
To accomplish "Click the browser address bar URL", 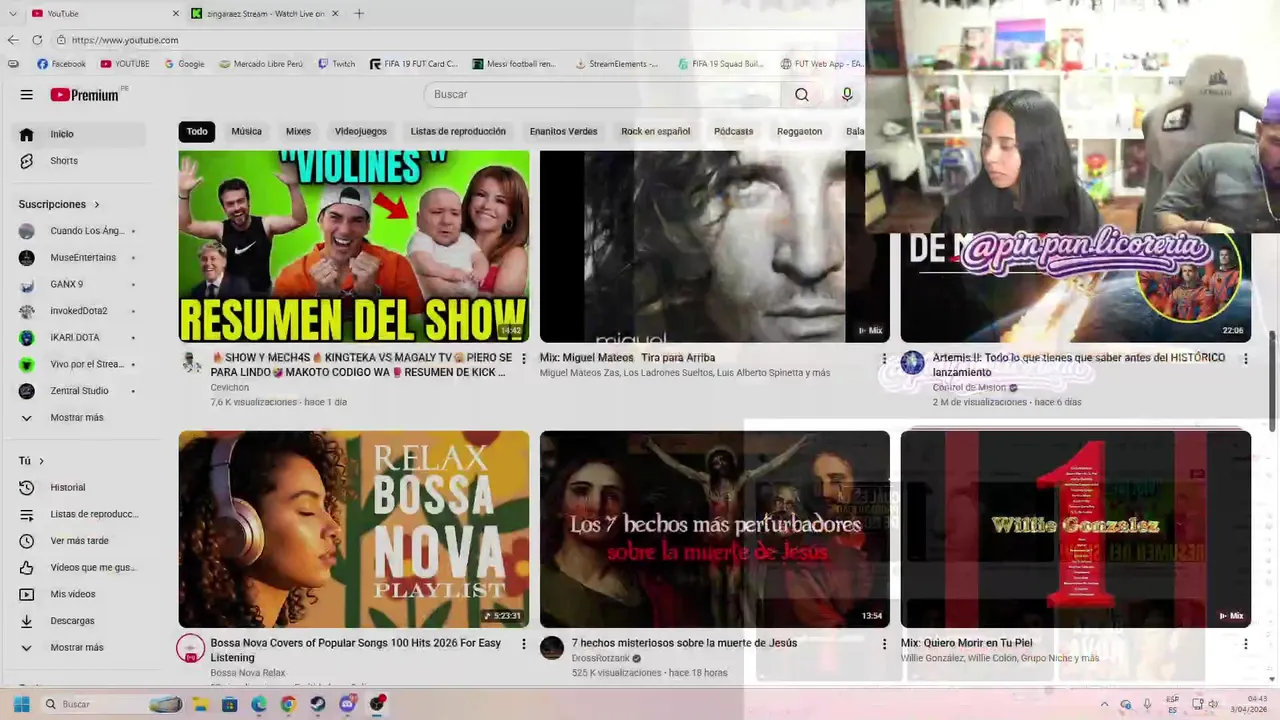I will [x=125, y=40].
